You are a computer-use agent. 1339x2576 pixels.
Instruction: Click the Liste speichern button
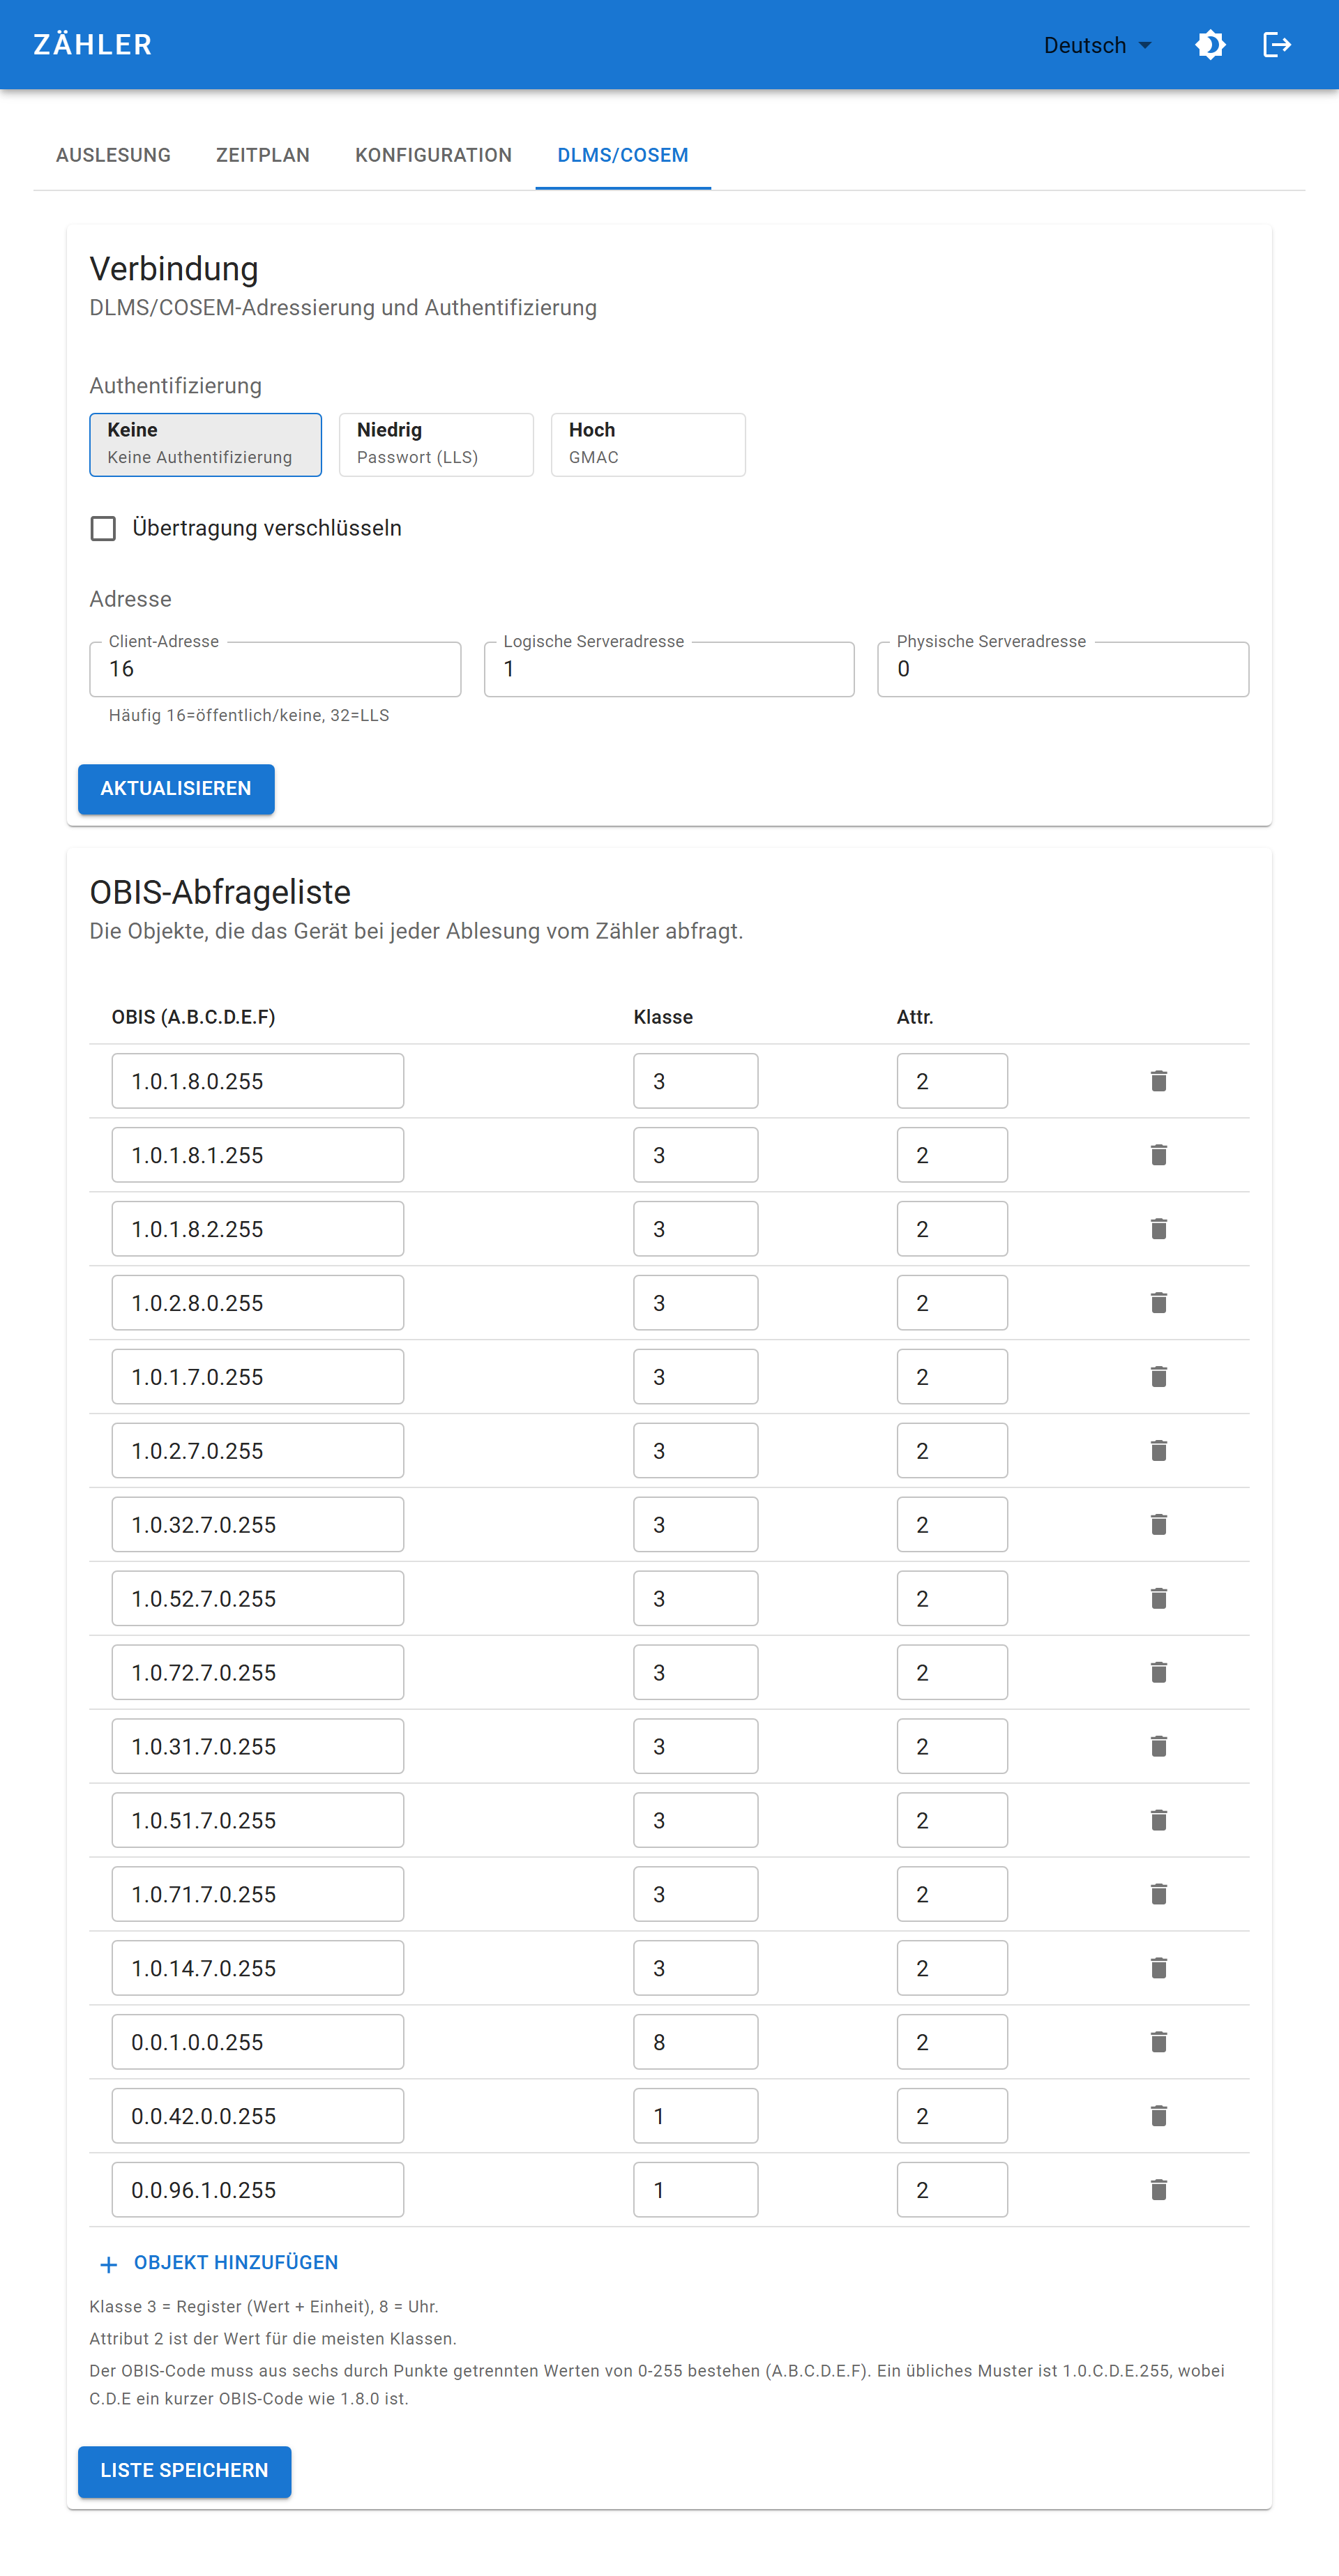click(184, 2471)
